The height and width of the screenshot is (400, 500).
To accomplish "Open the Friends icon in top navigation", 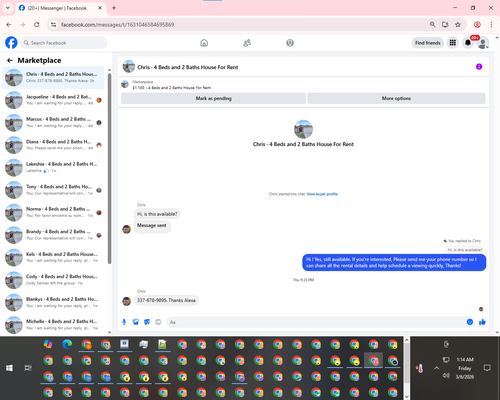I will tap(247, 43).
